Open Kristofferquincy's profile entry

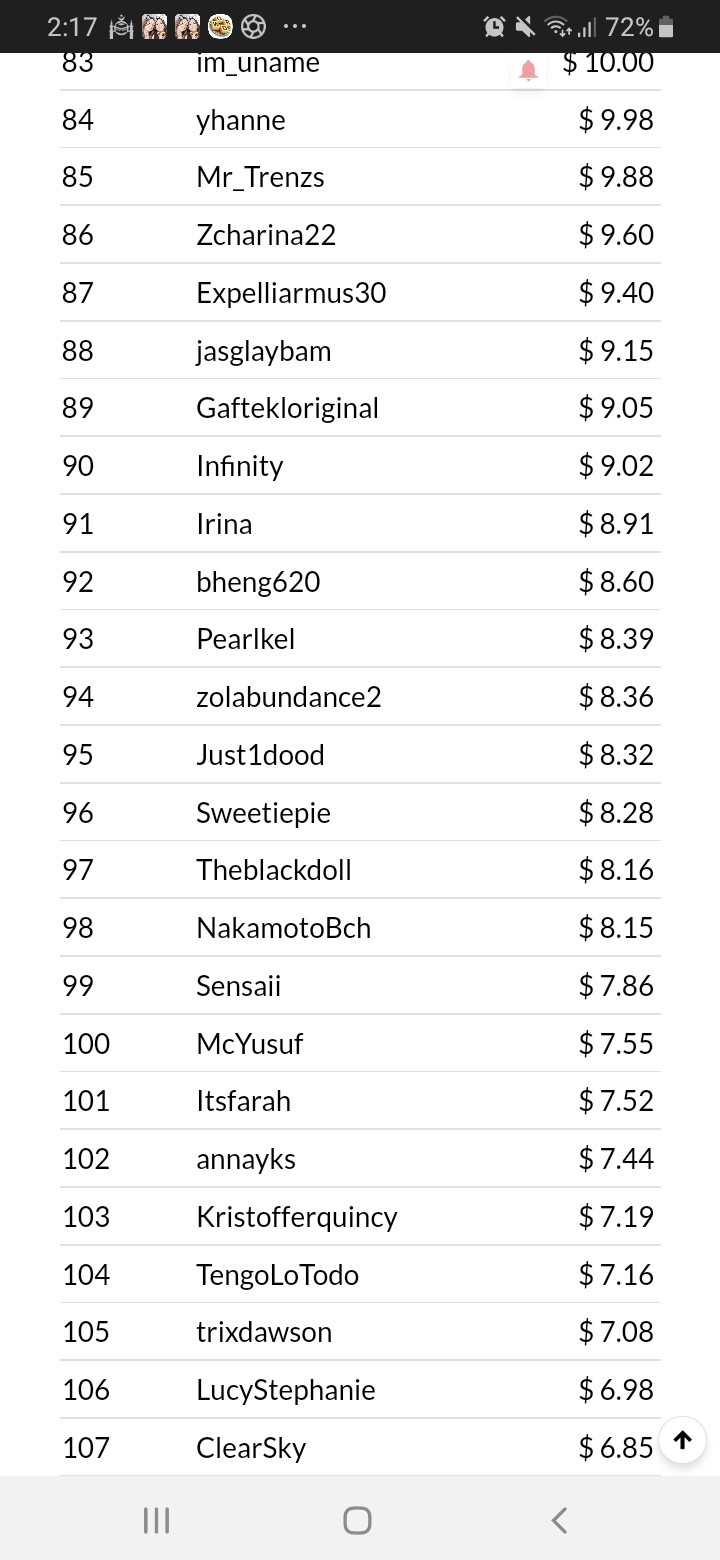[296, 1217]
